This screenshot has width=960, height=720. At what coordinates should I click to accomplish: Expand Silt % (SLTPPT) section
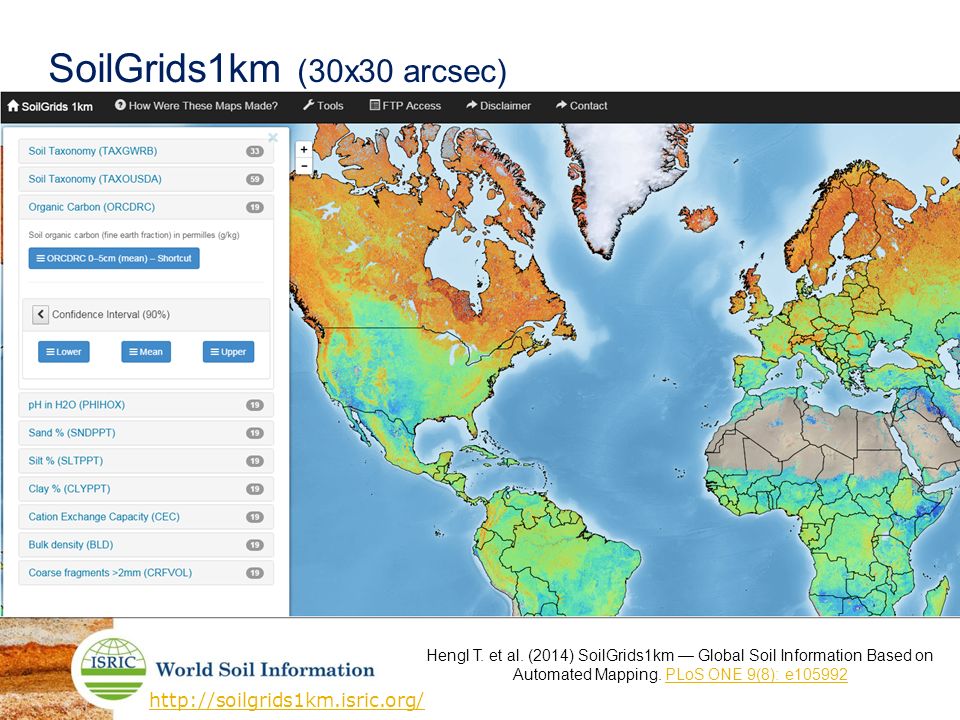pos(146,461)
